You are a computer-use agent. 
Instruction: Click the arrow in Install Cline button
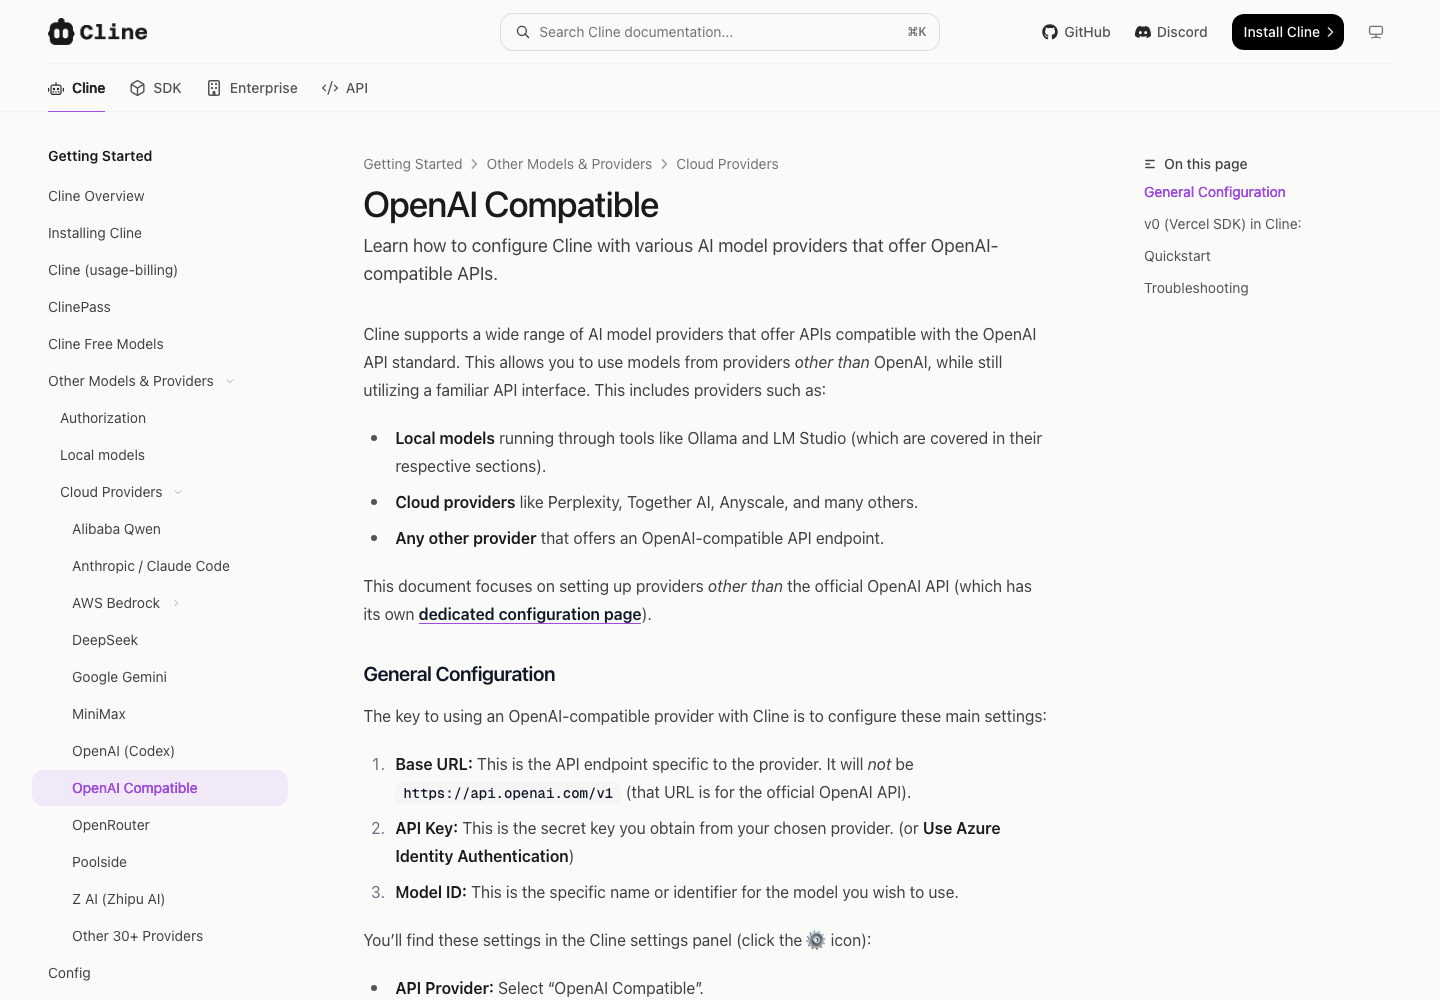click(1330, 32)
